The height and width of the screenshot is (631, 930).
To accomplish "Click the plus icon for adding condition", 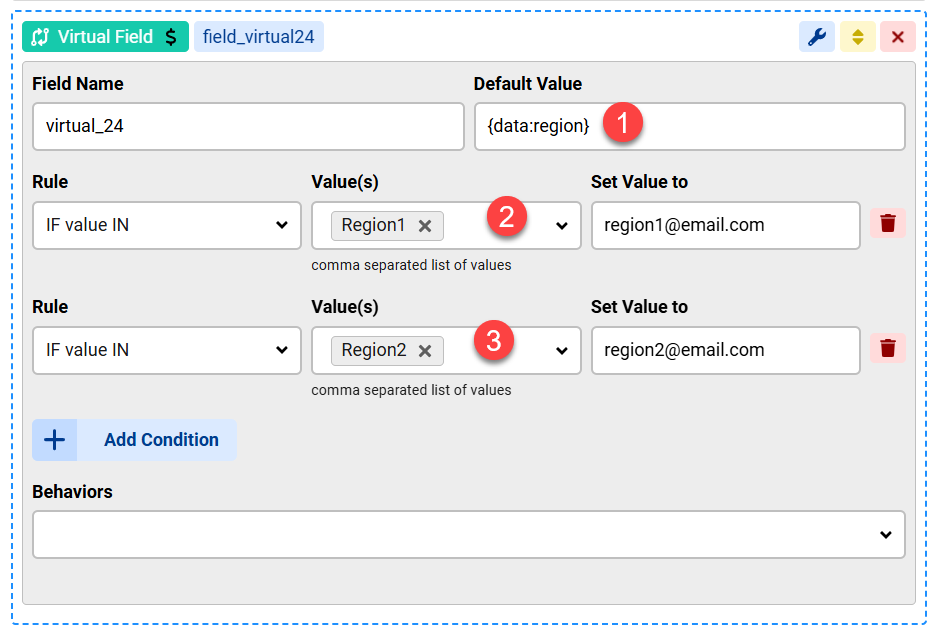I will 54,440.
